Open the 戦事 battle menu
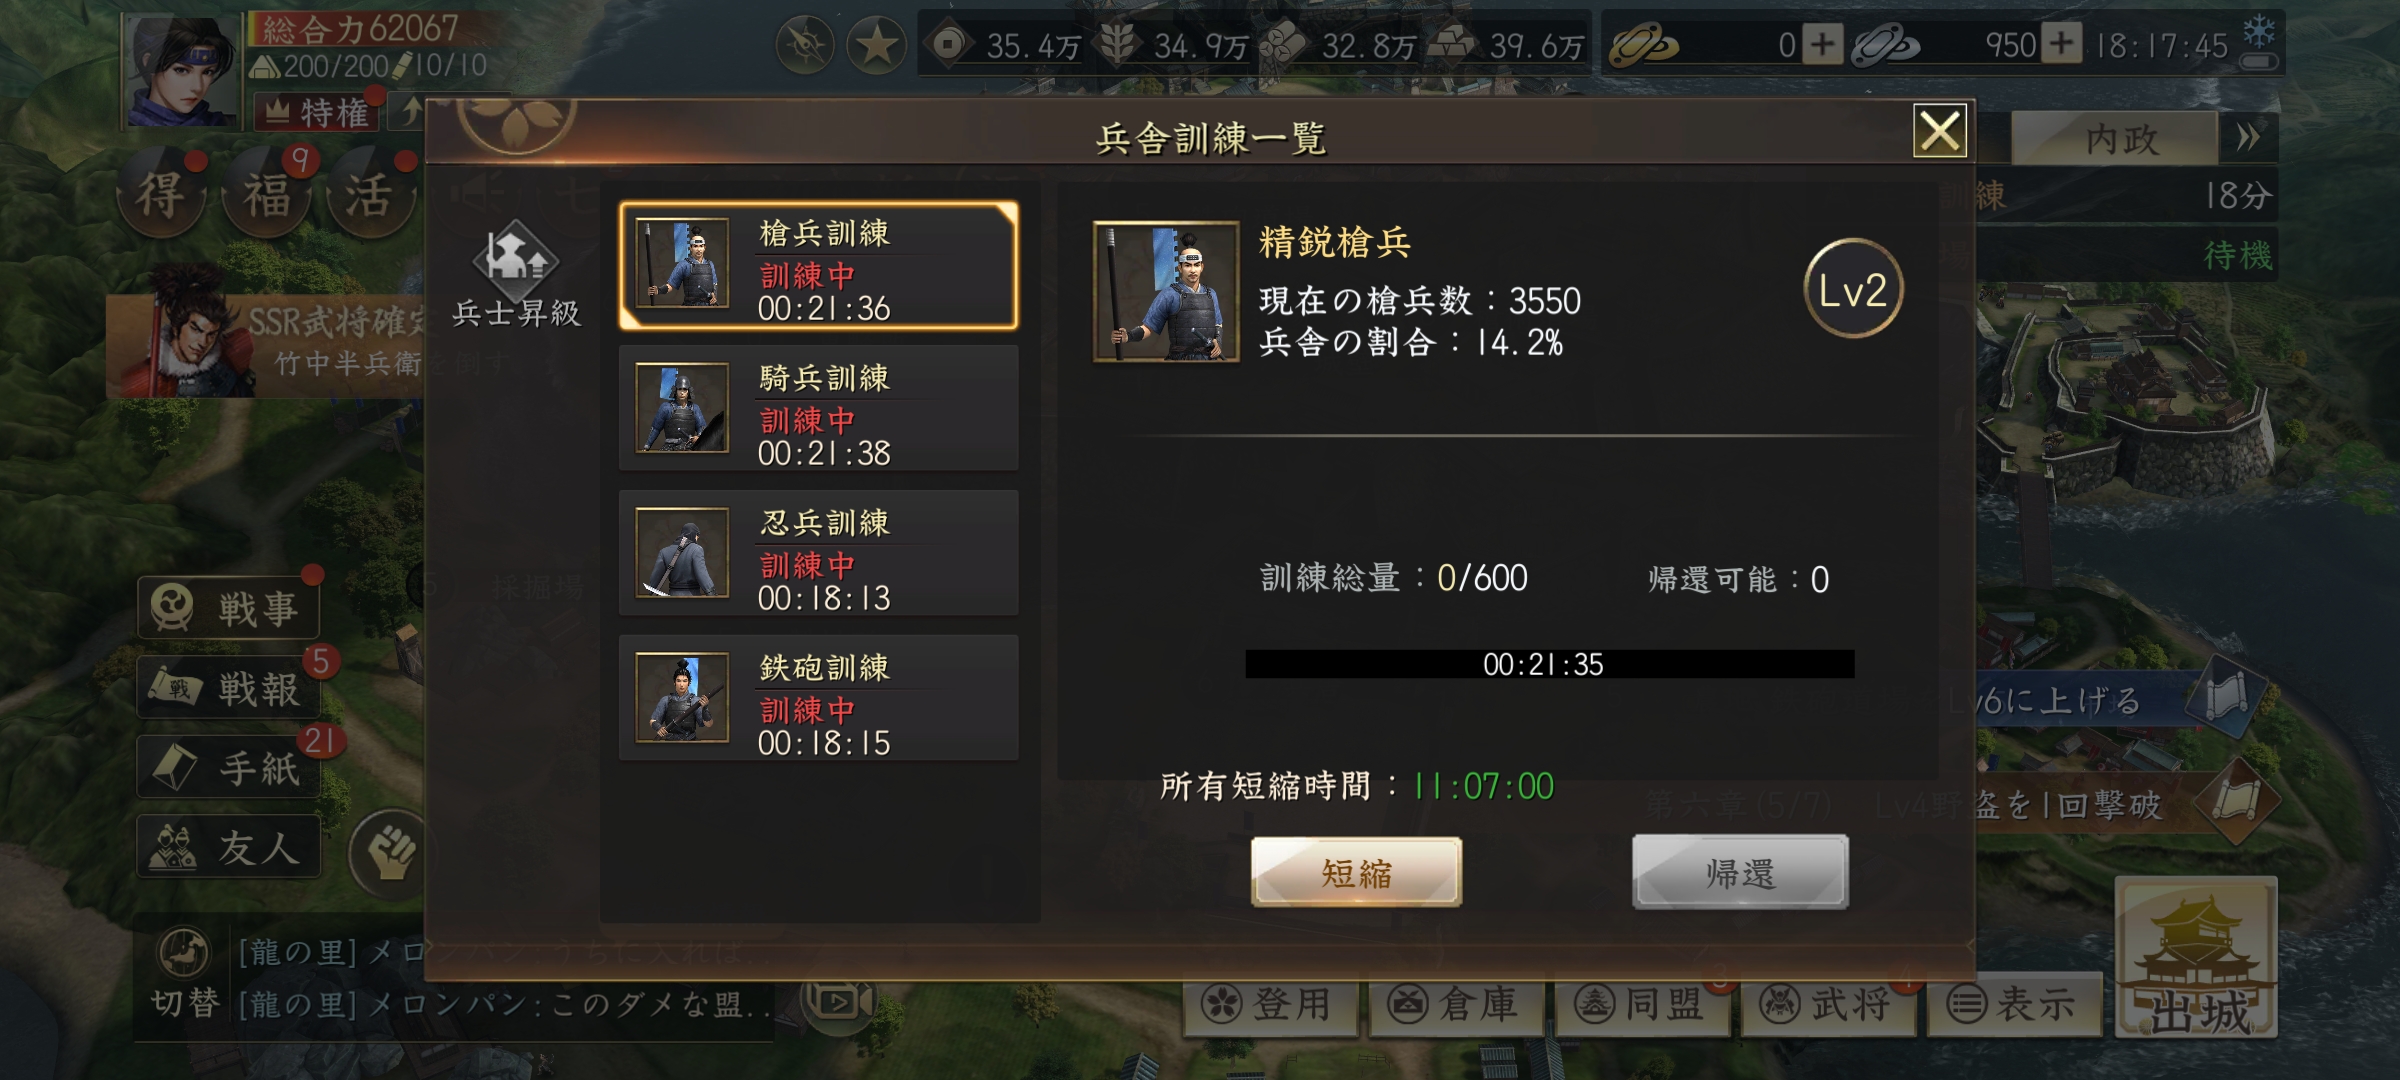Screen dimensions: 2400x1080 pos(228,607)
